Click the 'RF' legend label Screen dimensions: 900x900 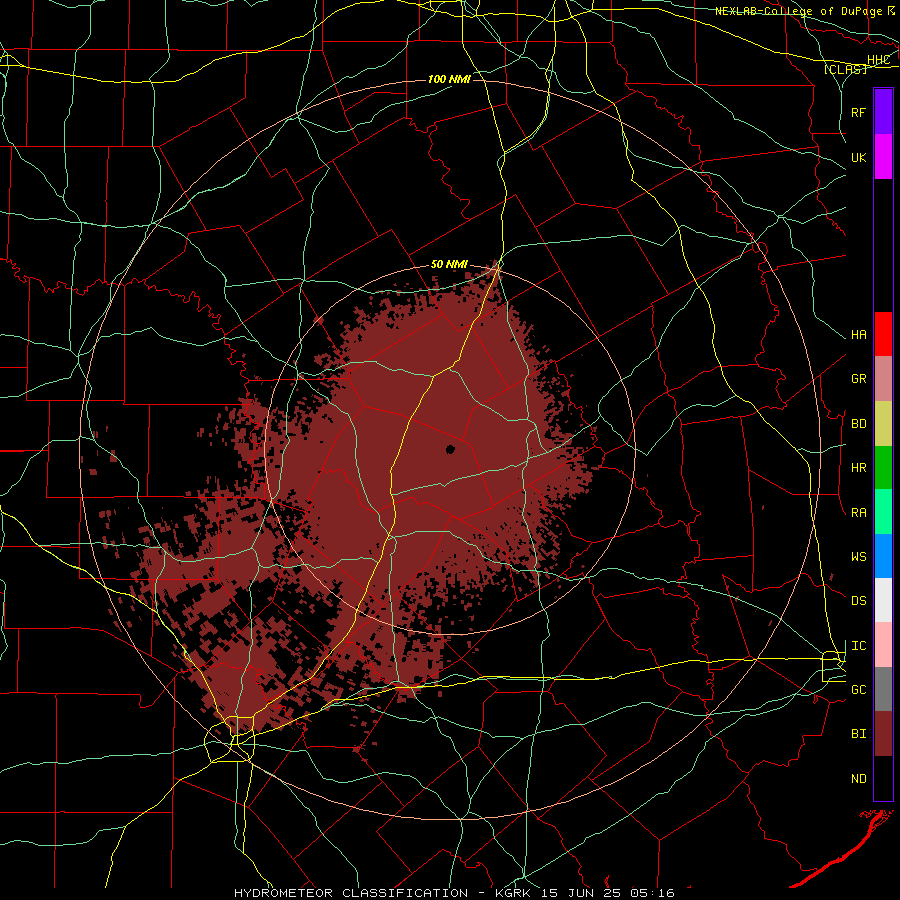tap(859, 112)
